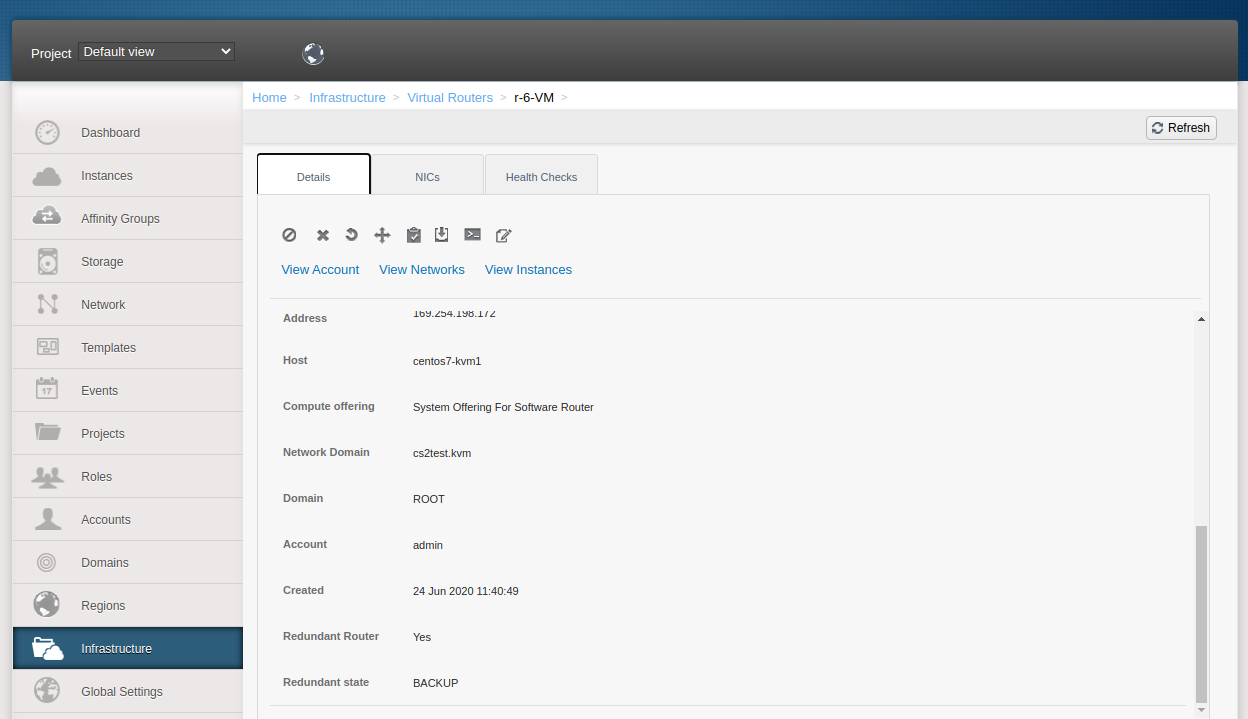Open Templates from sidebar
The image size is (1248, 719).
127,347
